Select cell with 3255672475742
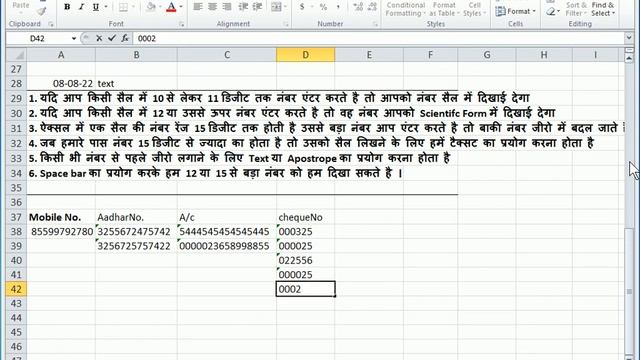Screen dimensions: 640x360 [136, 231]
